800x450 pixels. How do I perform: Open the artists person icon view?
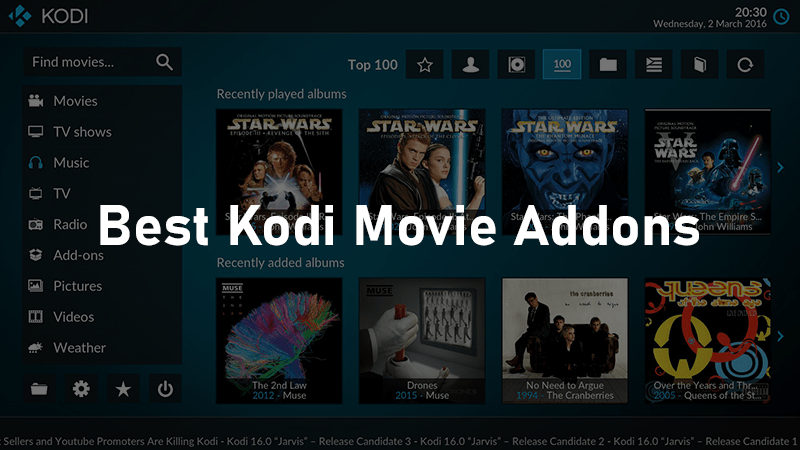tap(470, 64)
